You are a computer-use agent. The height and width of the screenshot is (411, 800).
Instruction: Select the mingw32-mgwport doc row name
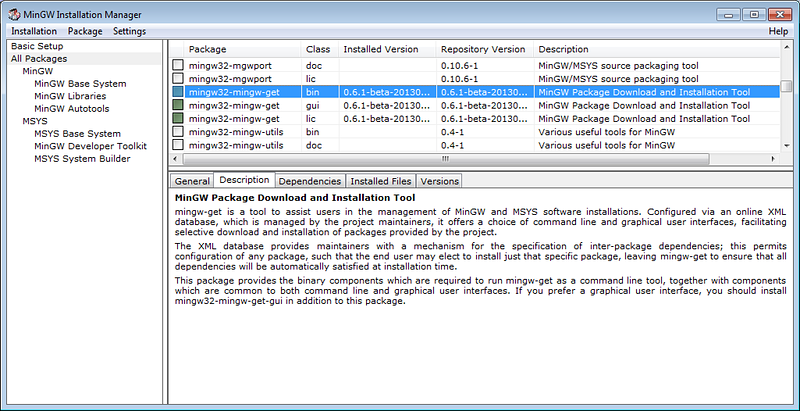(230, 65)
